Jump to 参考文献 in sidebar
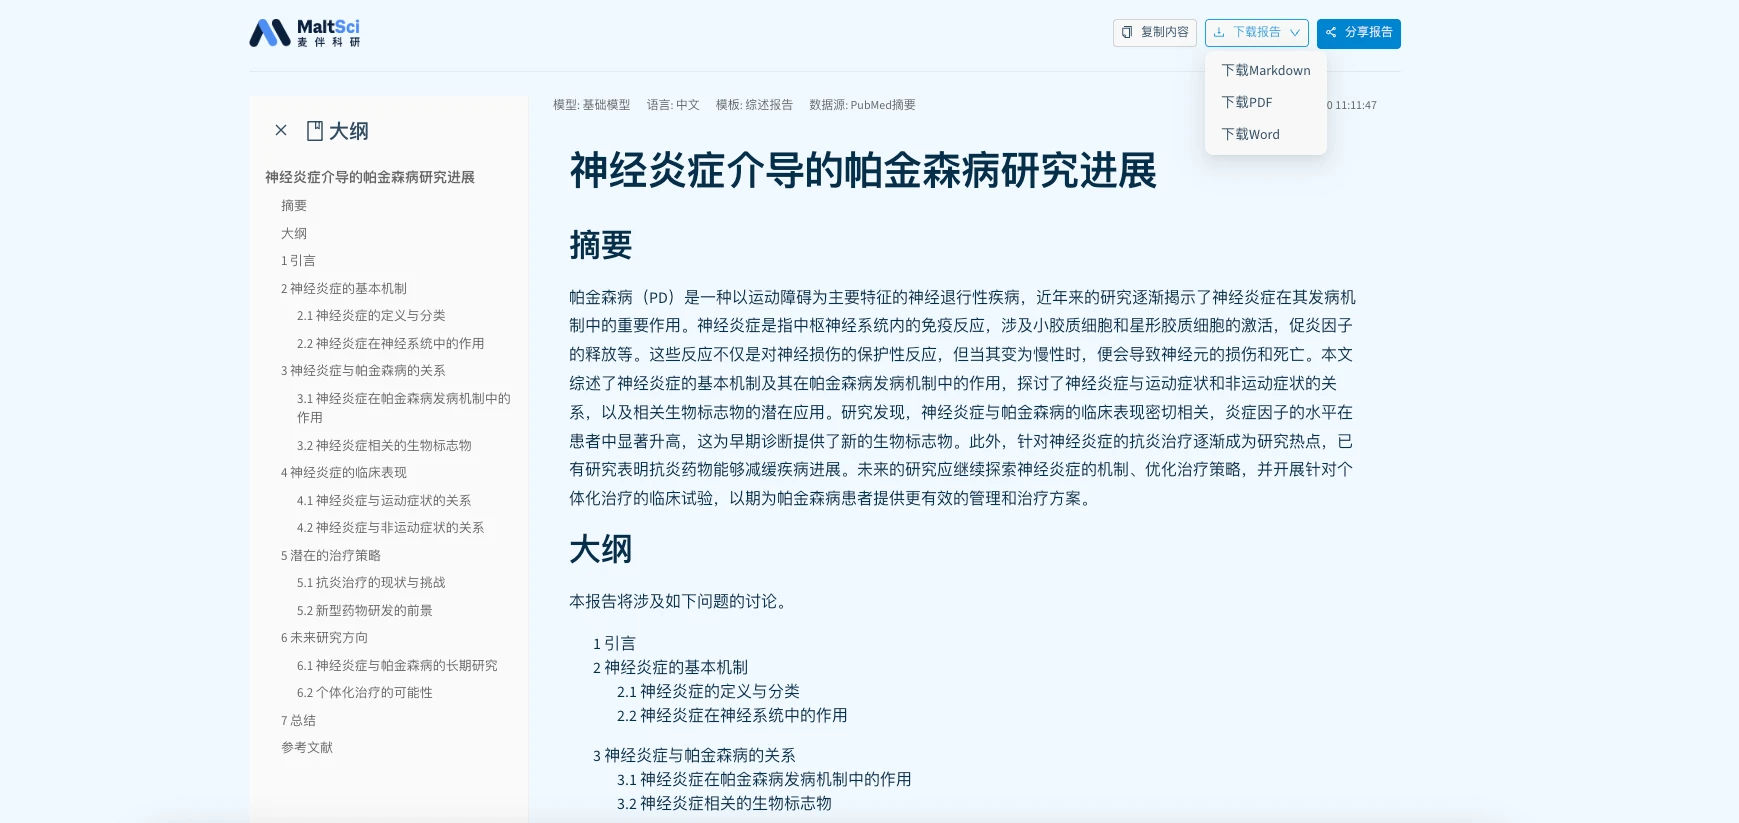 click(307, 747)
